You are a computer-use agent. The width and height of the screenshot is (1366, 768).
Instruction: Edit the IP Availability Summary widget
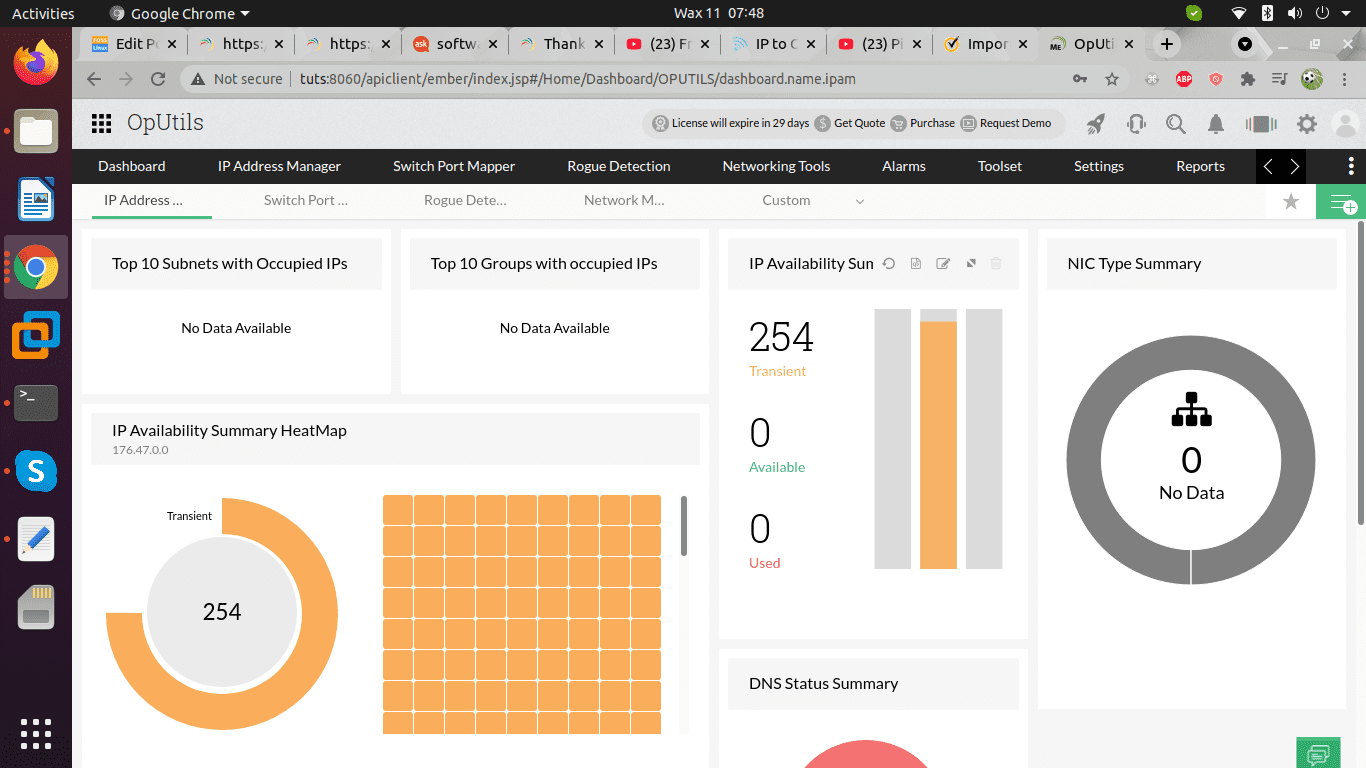(942, 264)
